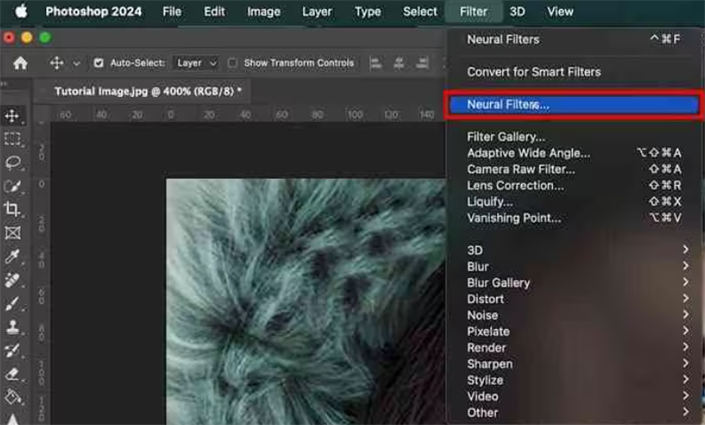Viewport: 705px width, 425px height.
Task: Expand the Distort submenu
Action: (x=574, y=299)
